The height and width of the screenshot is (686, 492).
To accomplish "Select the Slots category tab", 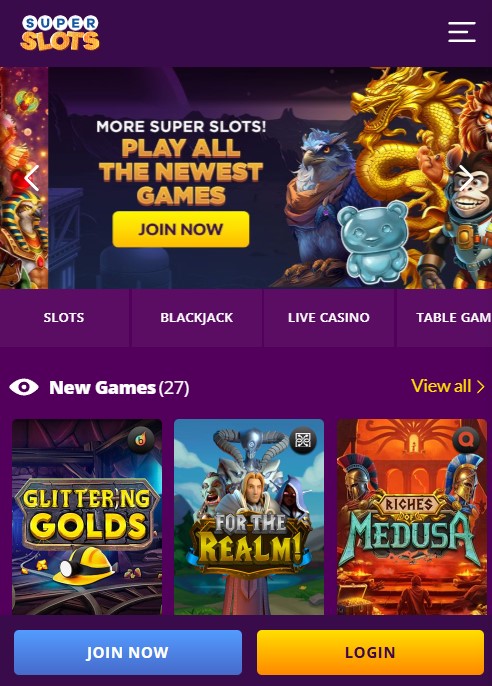I will (x=64, y=318).
